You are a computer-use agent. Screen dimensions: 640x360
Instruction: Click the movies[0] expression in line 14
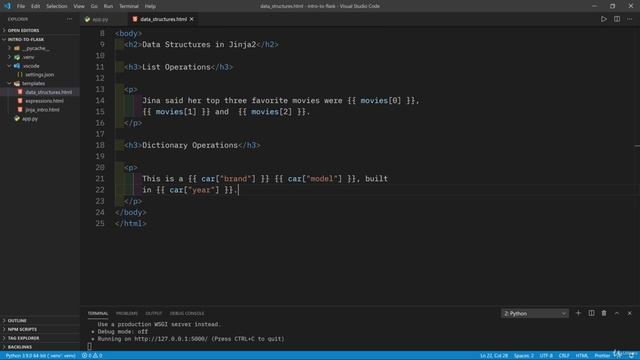point(381,100)
